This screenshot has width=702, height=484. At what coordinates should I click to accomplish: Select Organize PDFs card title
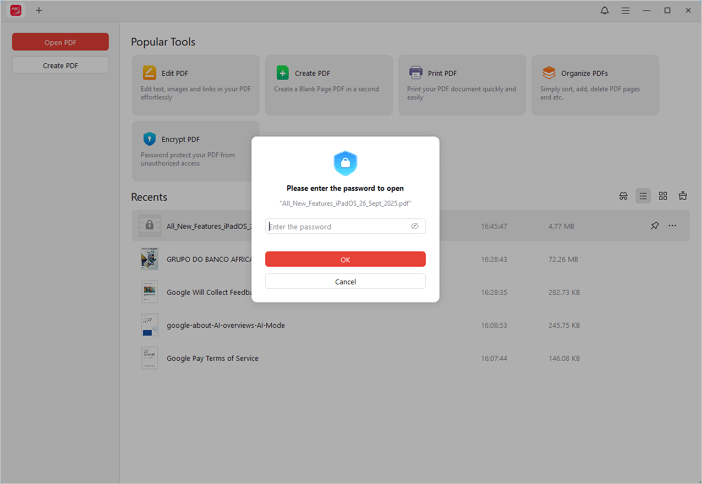coord(584,73)
